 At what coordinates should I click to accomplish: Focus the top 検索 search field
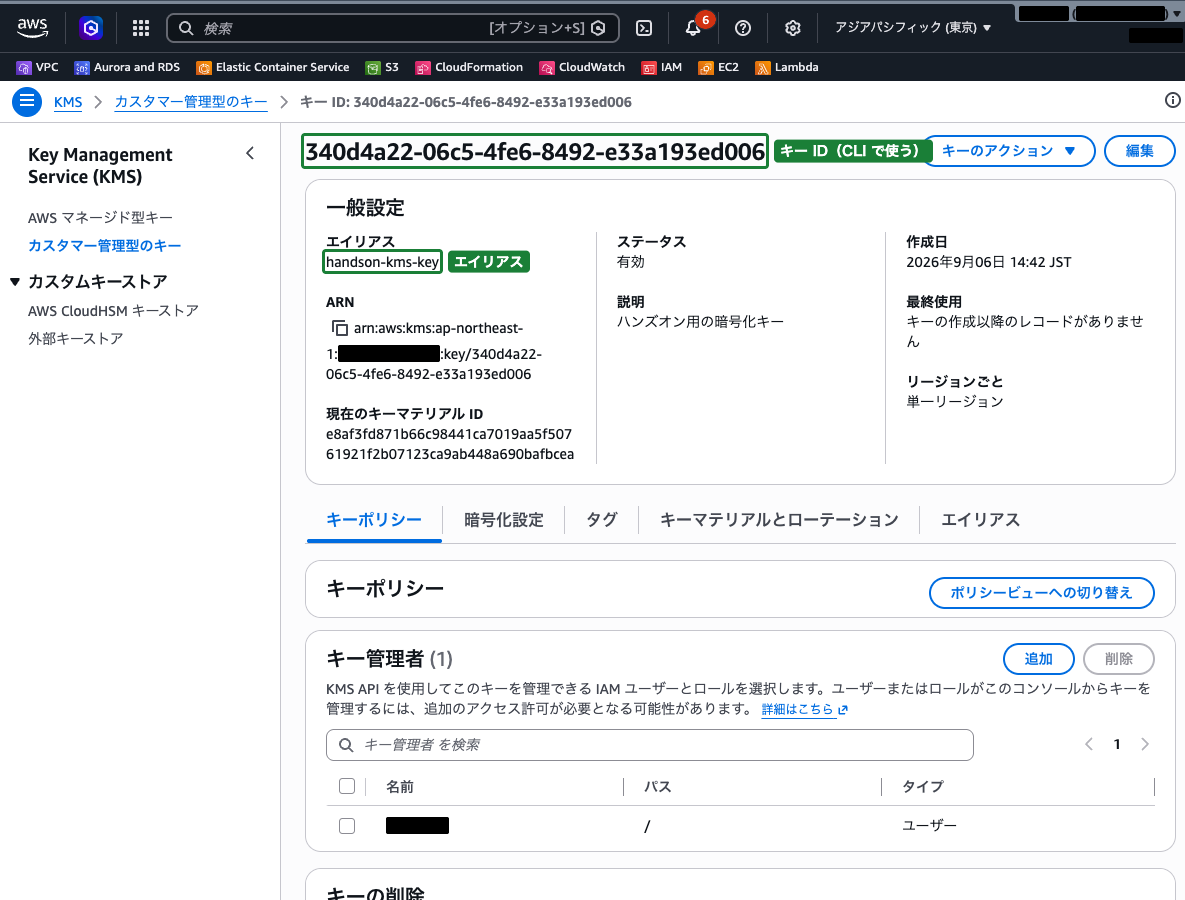[x=392, y=28]
